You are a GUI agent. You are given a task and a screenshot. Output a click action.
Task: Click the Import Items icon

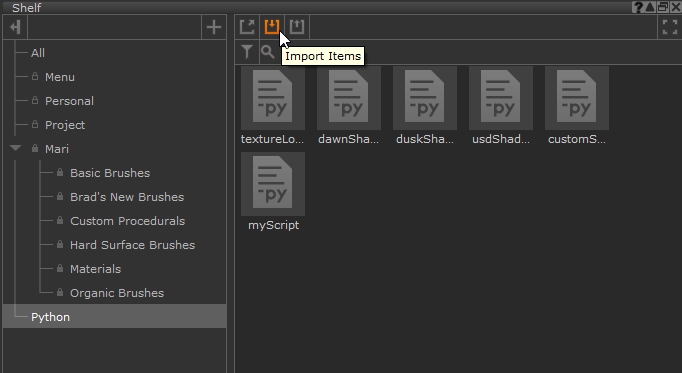[272, 27]
